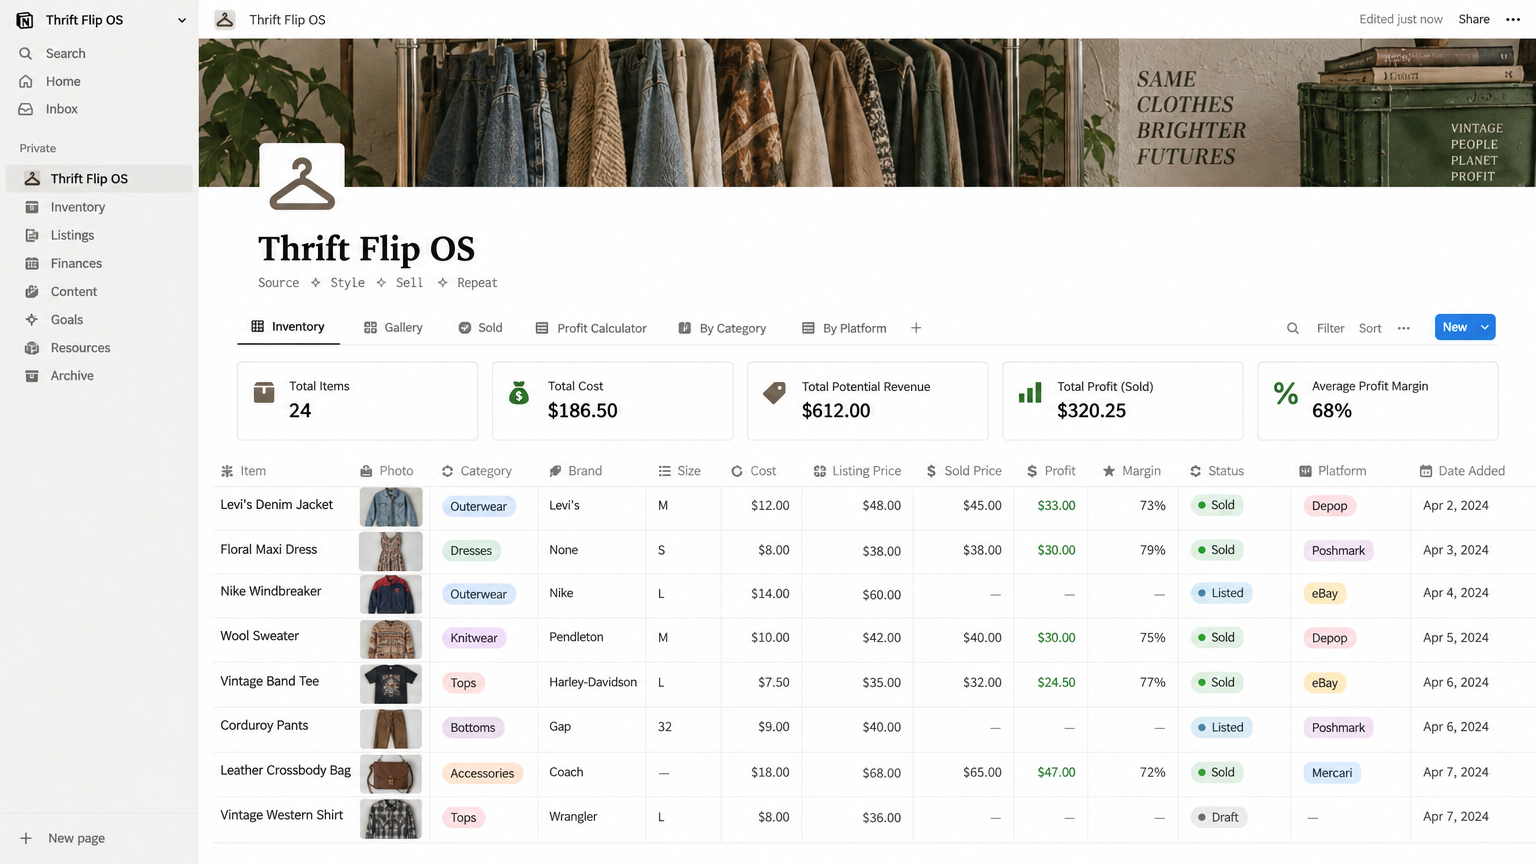The image size is (1536, 864).
Task: Click the Archive box icon in sidebar
Action: pyautogui.click(x=32, y=375)
